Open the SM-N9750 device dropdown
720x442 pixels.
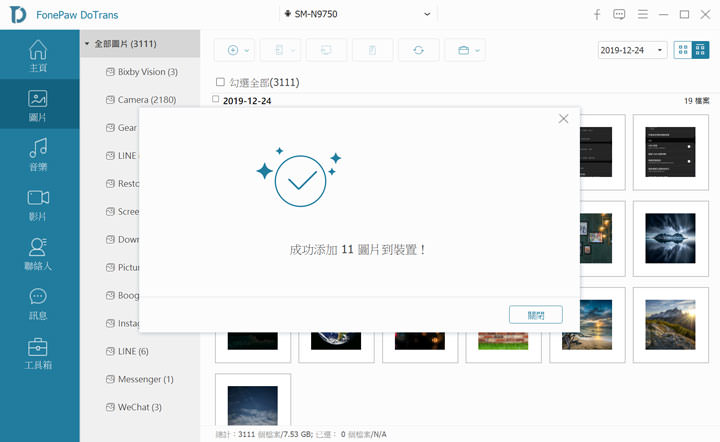[358, 14]
